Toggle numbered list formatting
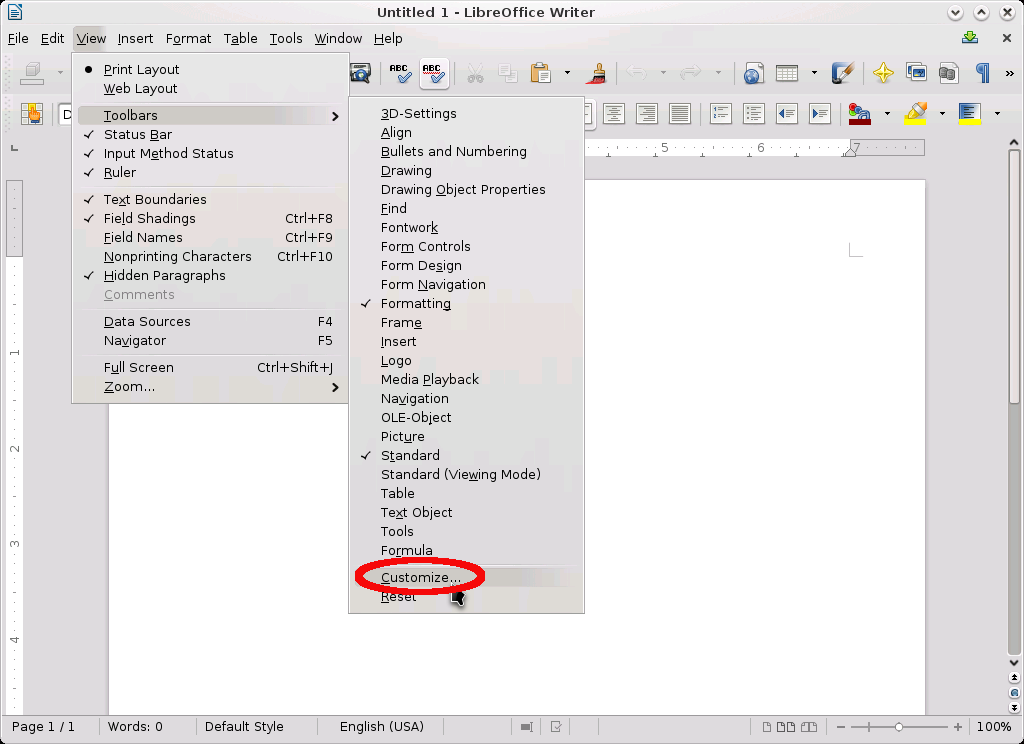Image resolution: width=1024 pixels, height=744 pixels. 720,113
